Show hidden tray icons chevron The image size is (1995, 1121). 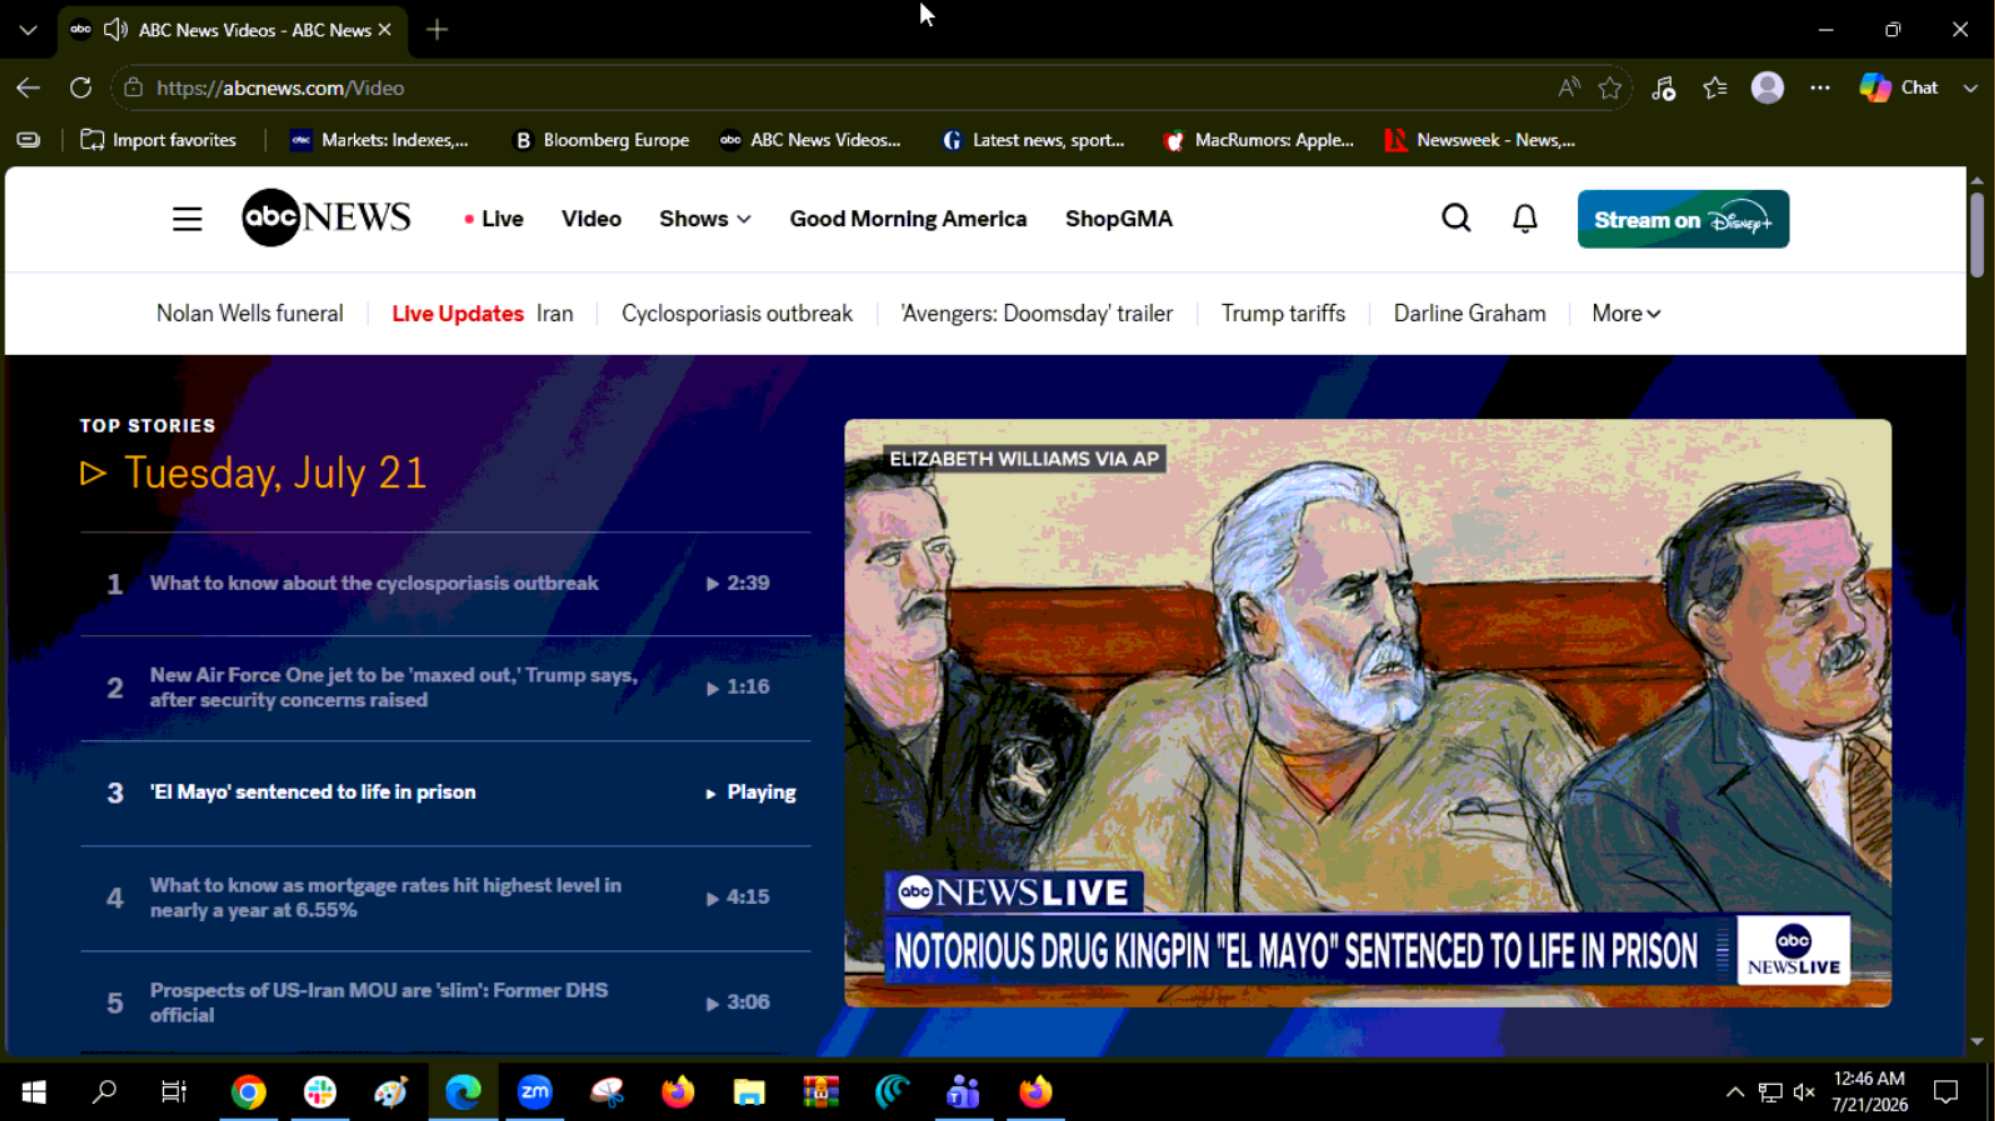tap(1735, 1092)
